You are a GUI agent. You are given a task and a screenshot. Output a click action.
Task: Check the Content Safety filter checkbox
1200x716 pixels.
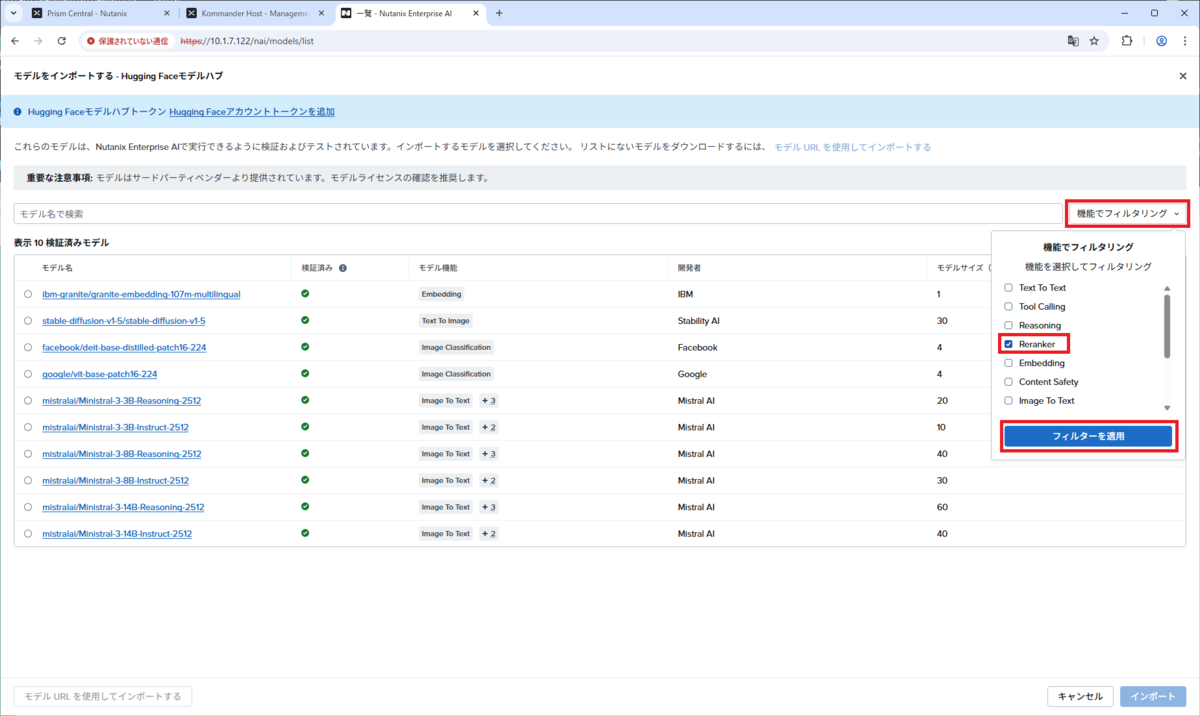click(1008, 382)
